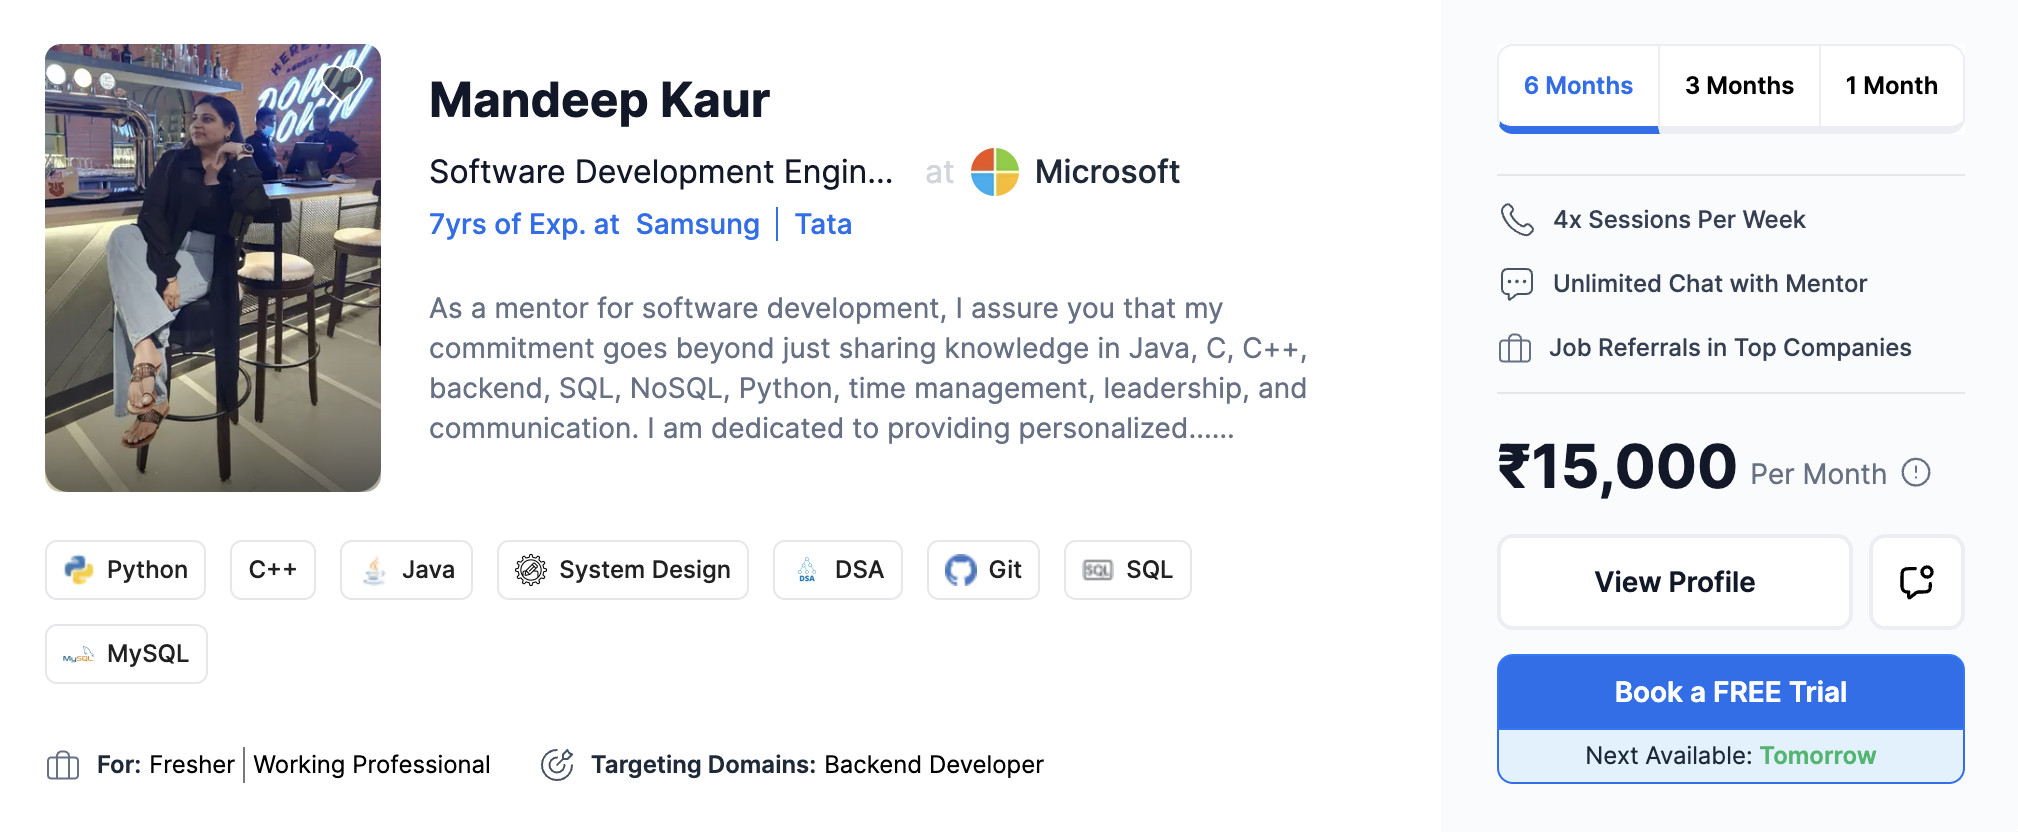
Task: Click the MySQL tag label text
Action: pyautogui.click(x=148, y=654)
